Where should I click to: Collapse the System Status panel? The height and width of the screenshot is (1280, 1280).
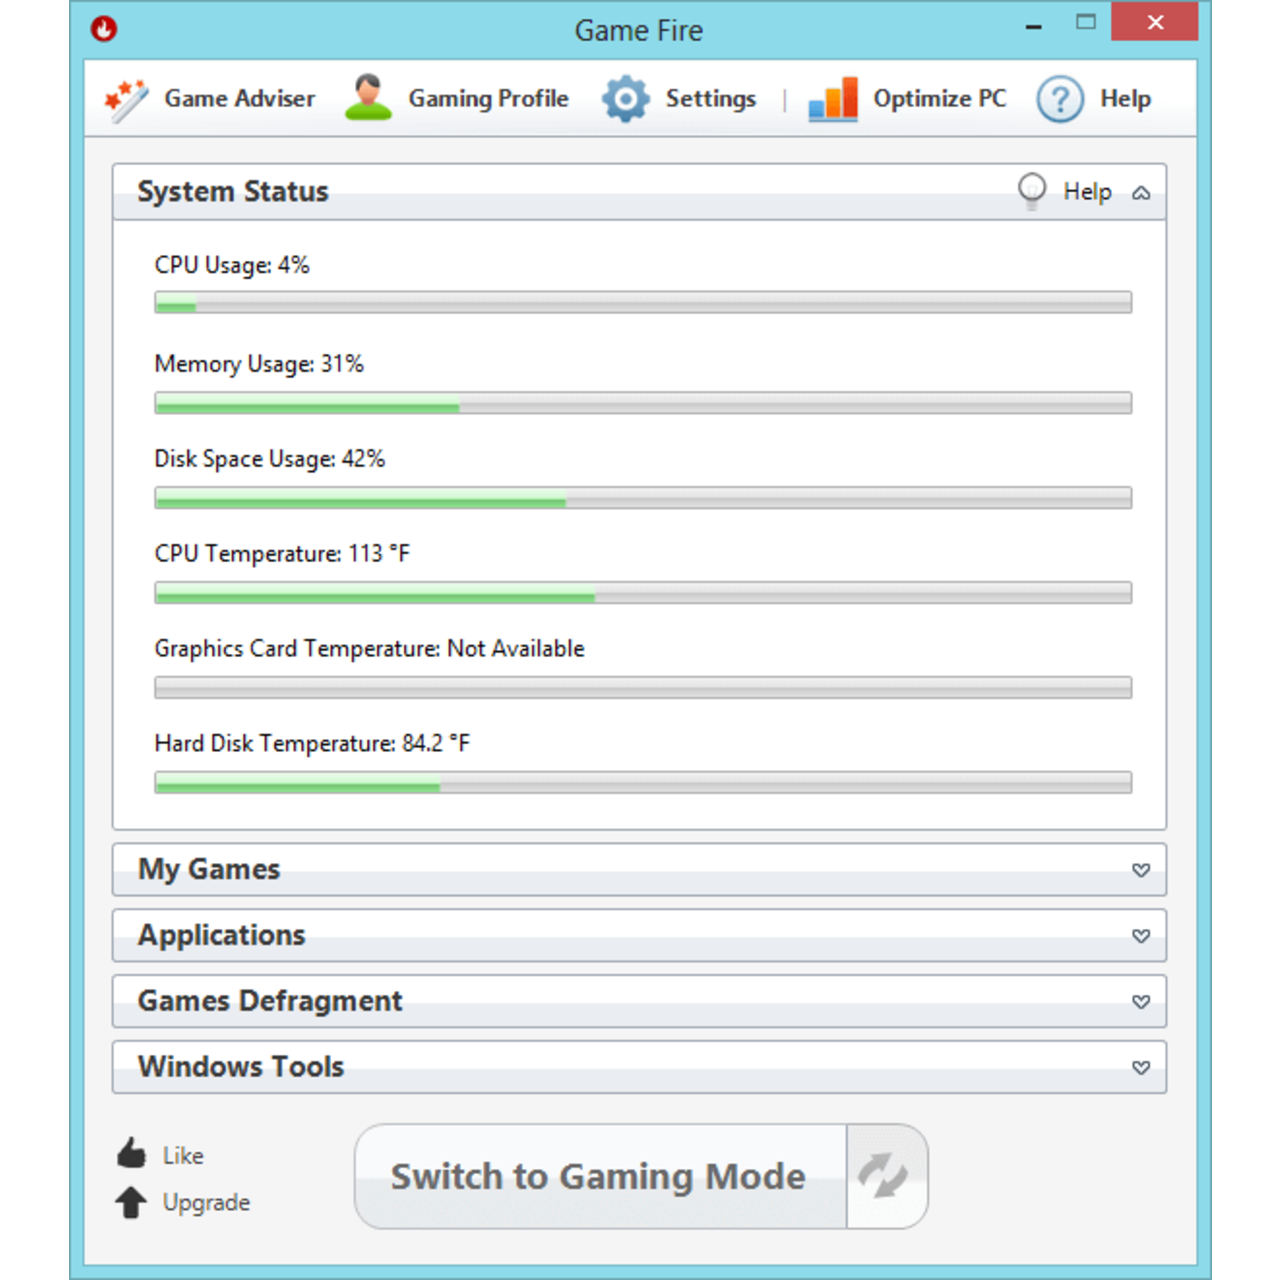1141,193
